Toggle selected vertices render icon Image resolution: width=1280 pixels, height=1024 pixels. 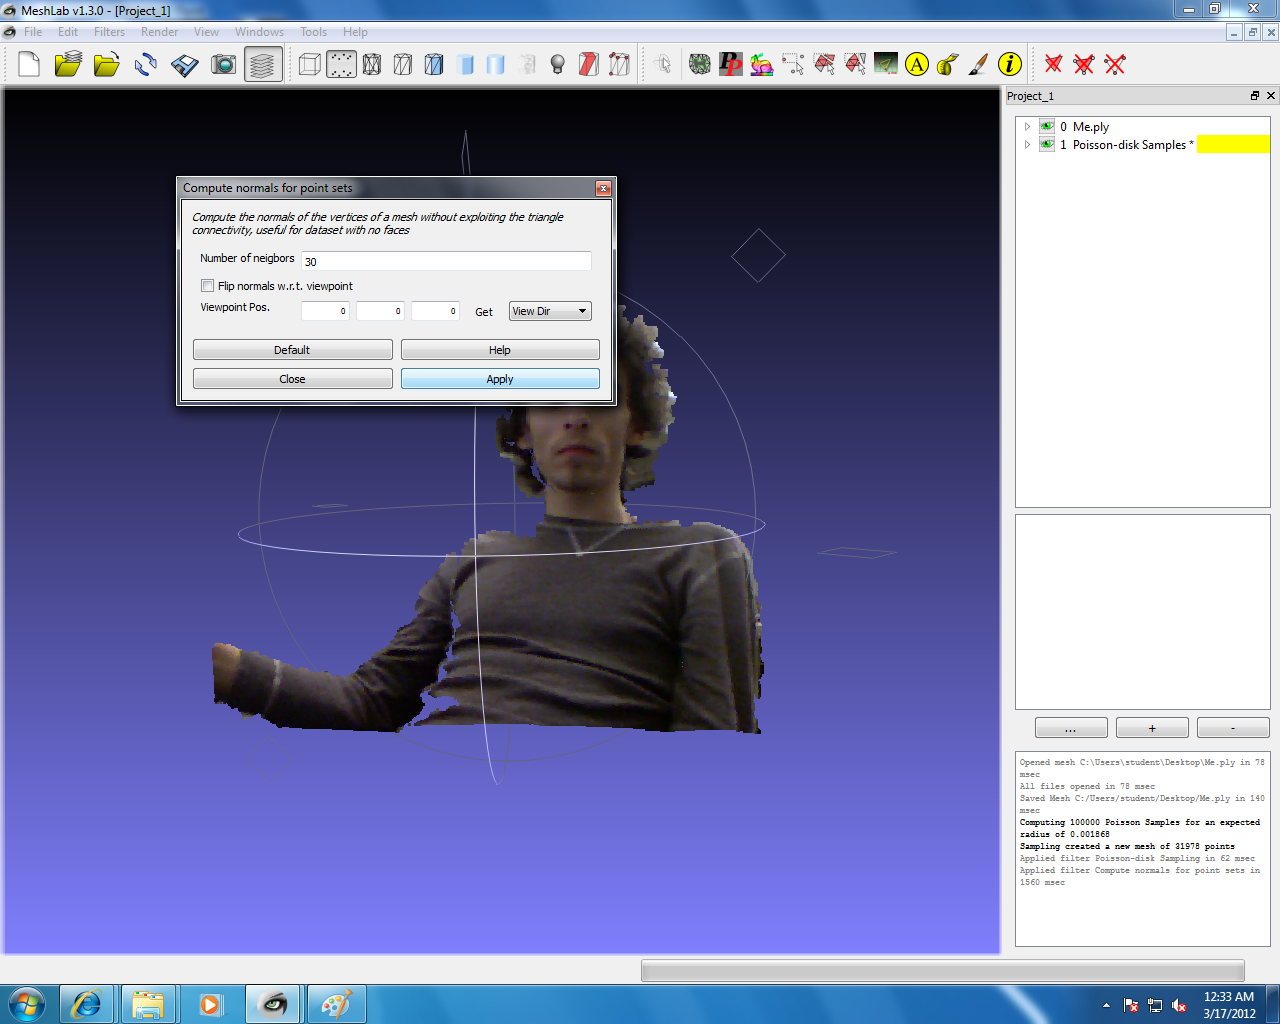click(x=620, y=65)
